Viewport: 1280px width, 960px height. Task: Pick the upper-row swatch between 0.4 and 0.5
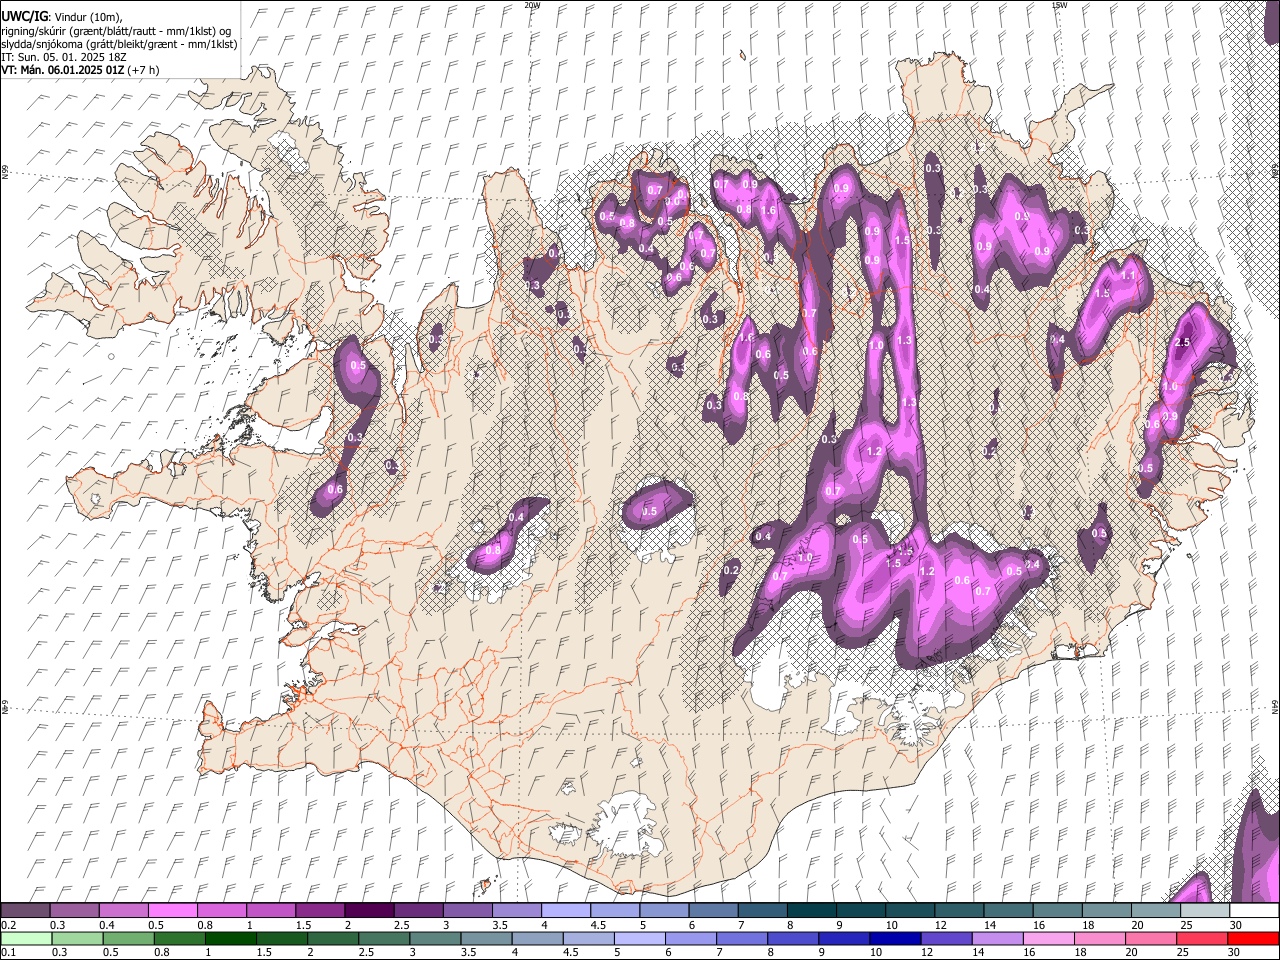123,910
